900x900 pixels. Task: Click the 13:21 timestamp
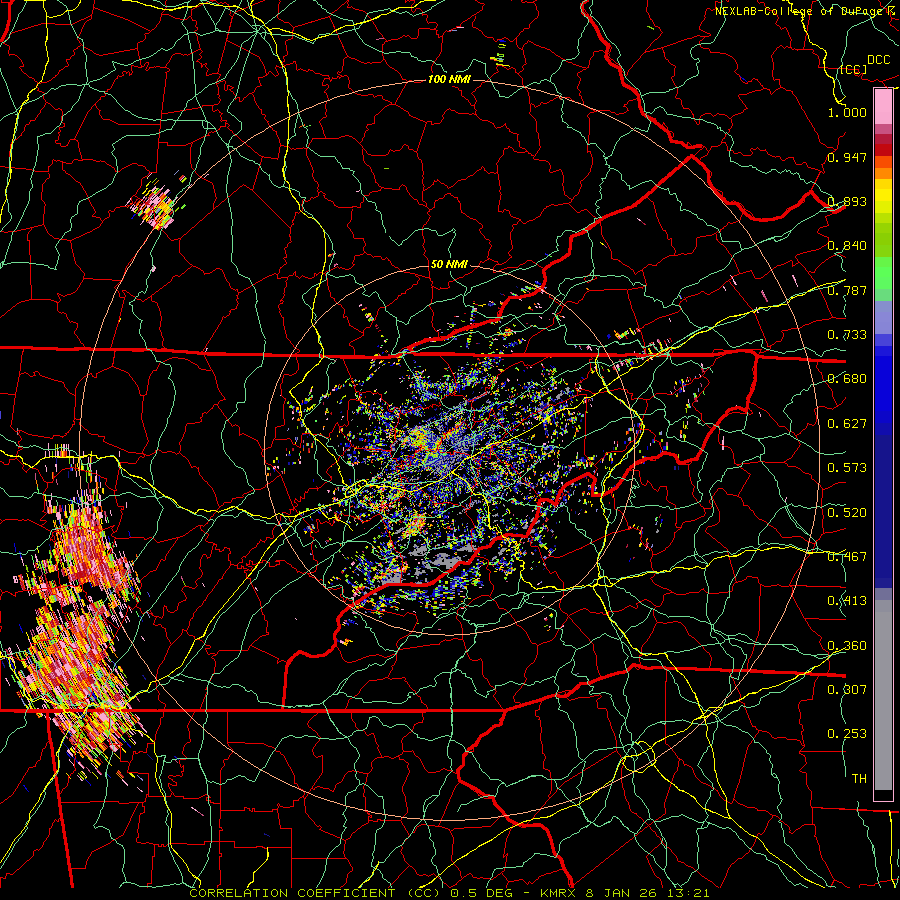(689, 893)
